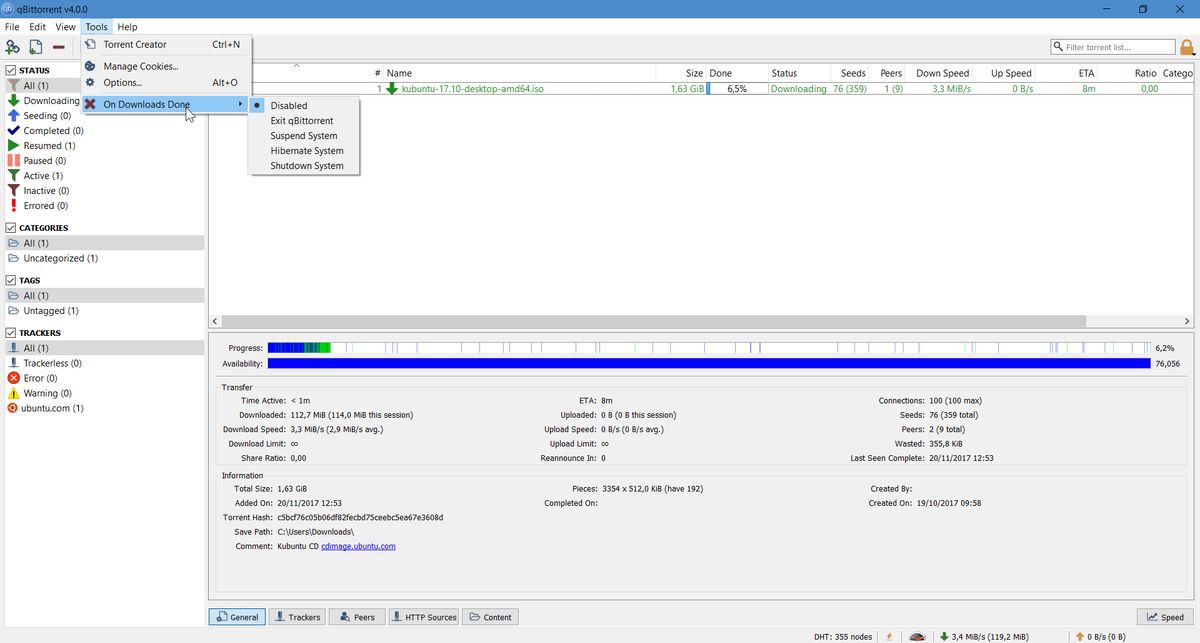Click the lock UI padlock icon
Image resolution: width=1200 pixels, height=643 pixels.
pos(1187,47)
